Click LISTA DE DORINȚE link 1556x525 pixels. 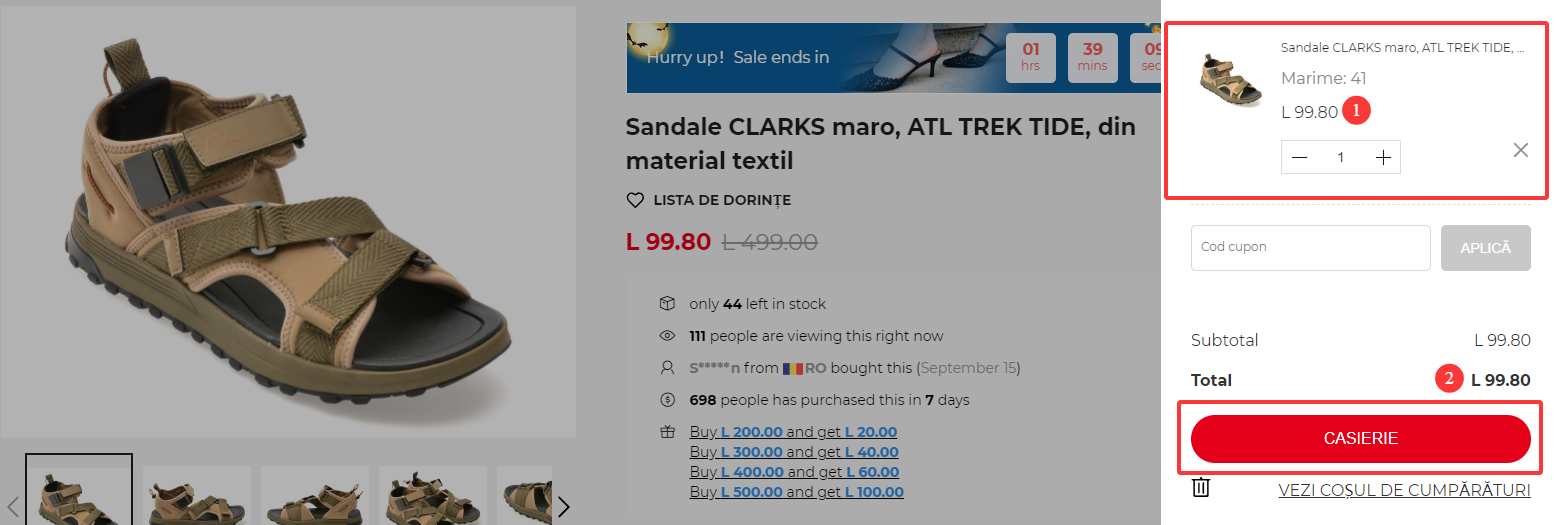[721, 200]
